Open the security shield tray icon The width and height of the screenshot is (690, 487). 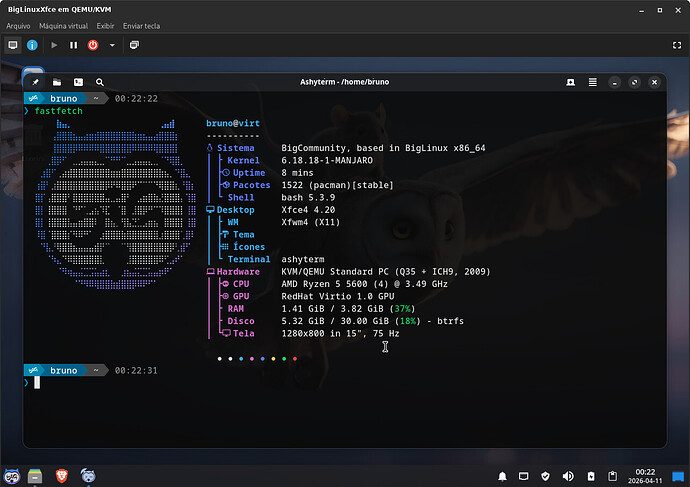point(545,476)
